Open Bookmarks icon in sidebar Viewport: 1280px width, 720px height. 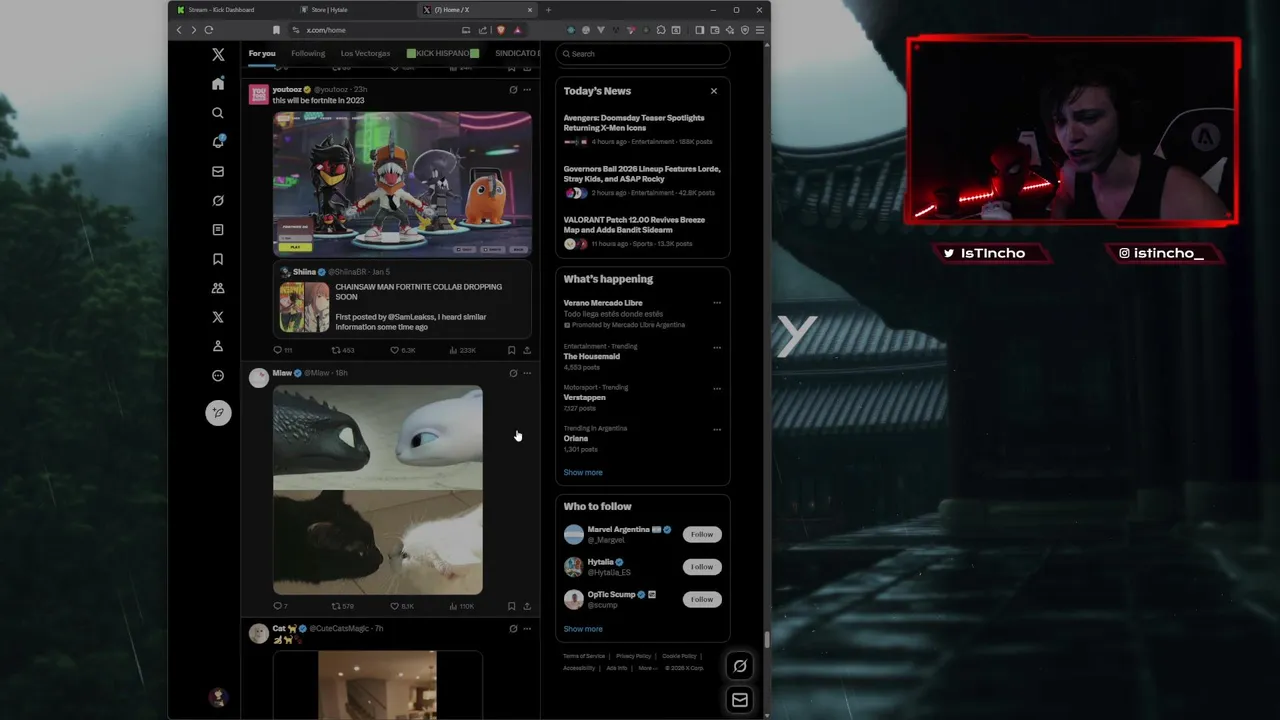218,259
